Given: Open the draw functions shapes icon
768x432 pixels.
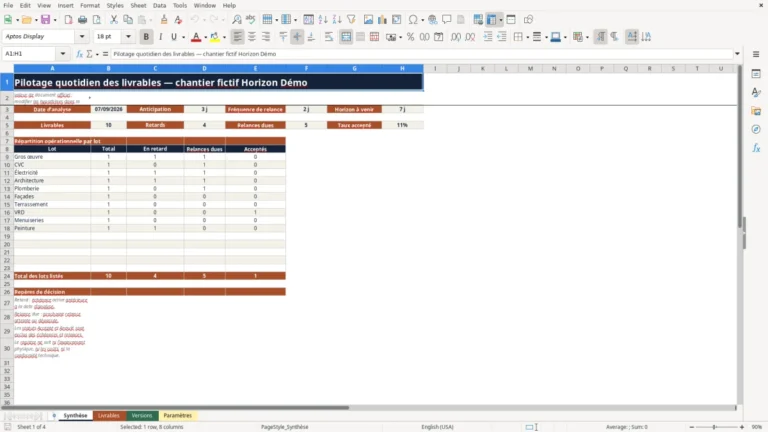Looking at the screenshot, I should click(528, 20).
